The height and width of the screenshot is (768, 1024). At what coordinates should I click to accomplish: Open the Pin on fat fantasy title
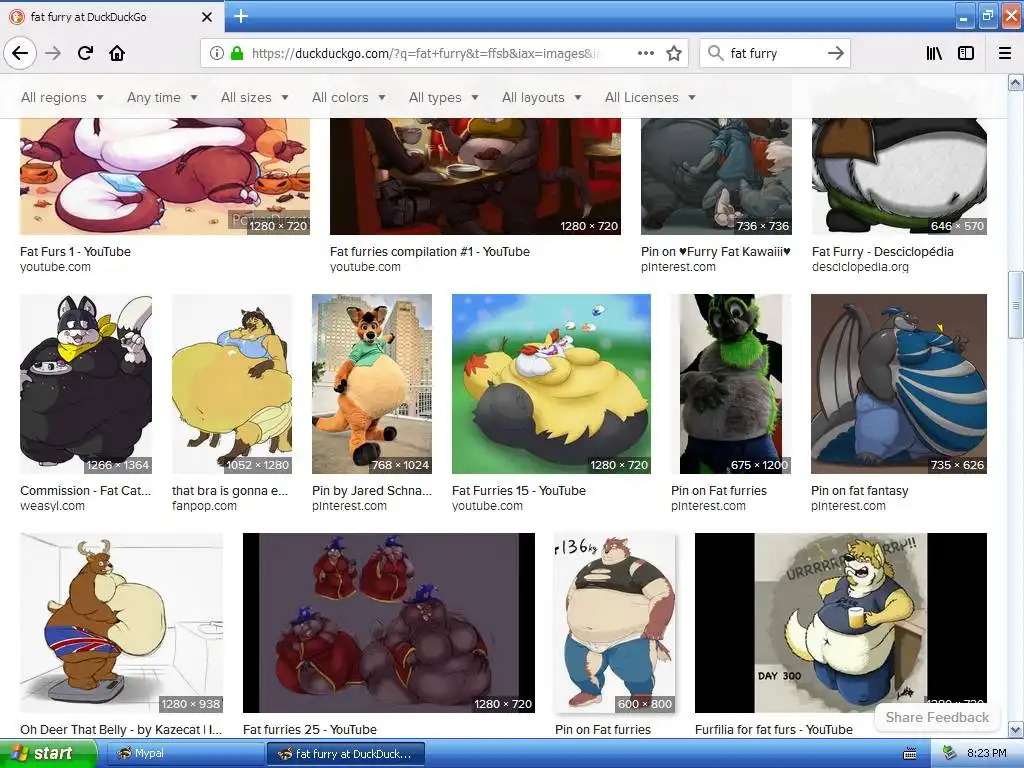point(859,490)
